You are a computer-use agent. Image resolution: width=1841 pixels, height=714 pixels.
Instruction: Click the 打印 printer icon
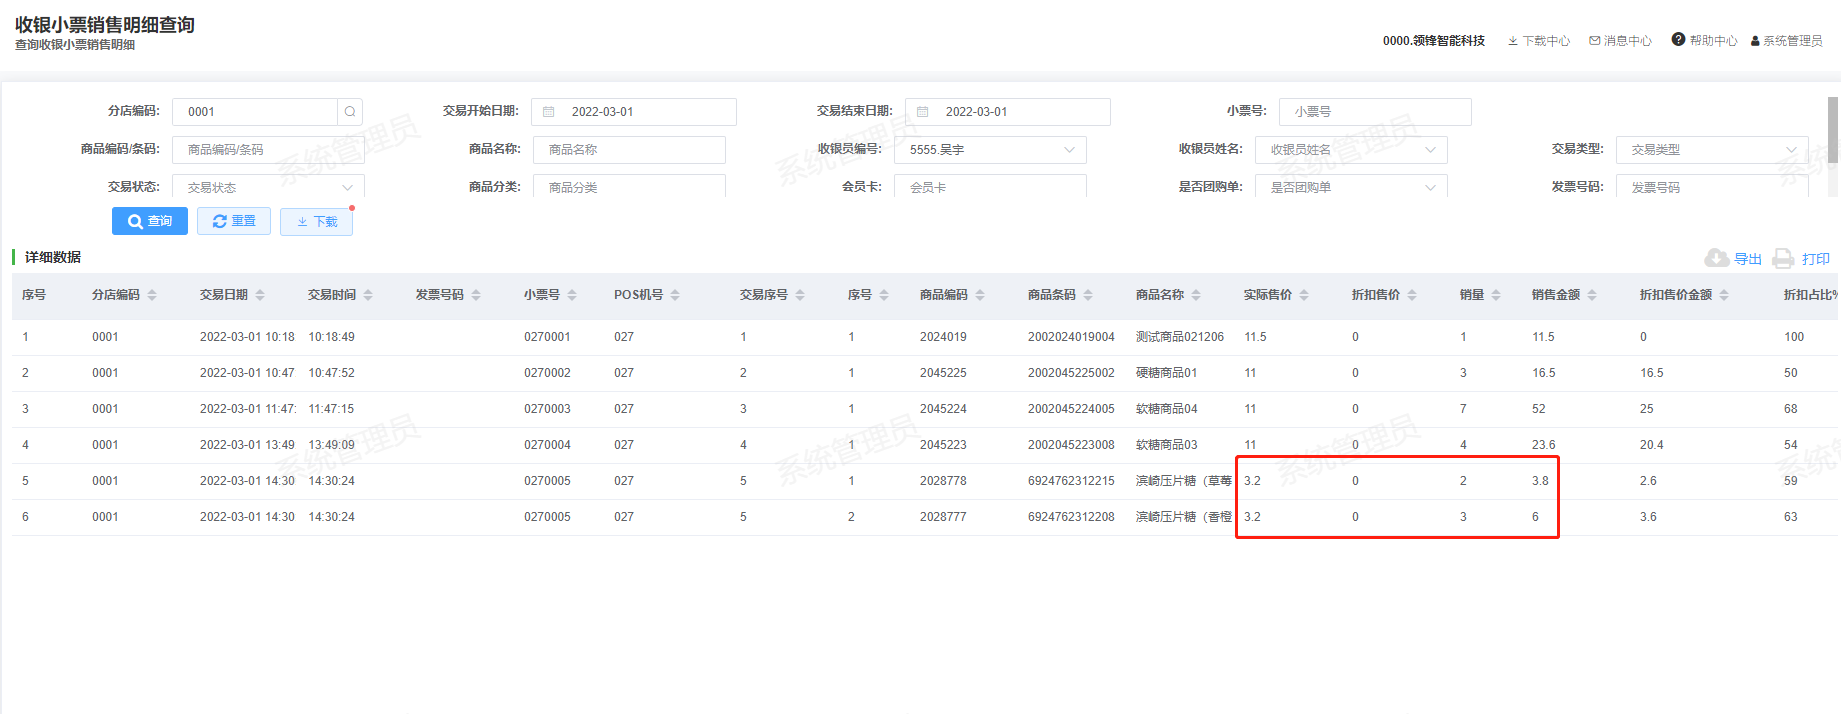1783,259
